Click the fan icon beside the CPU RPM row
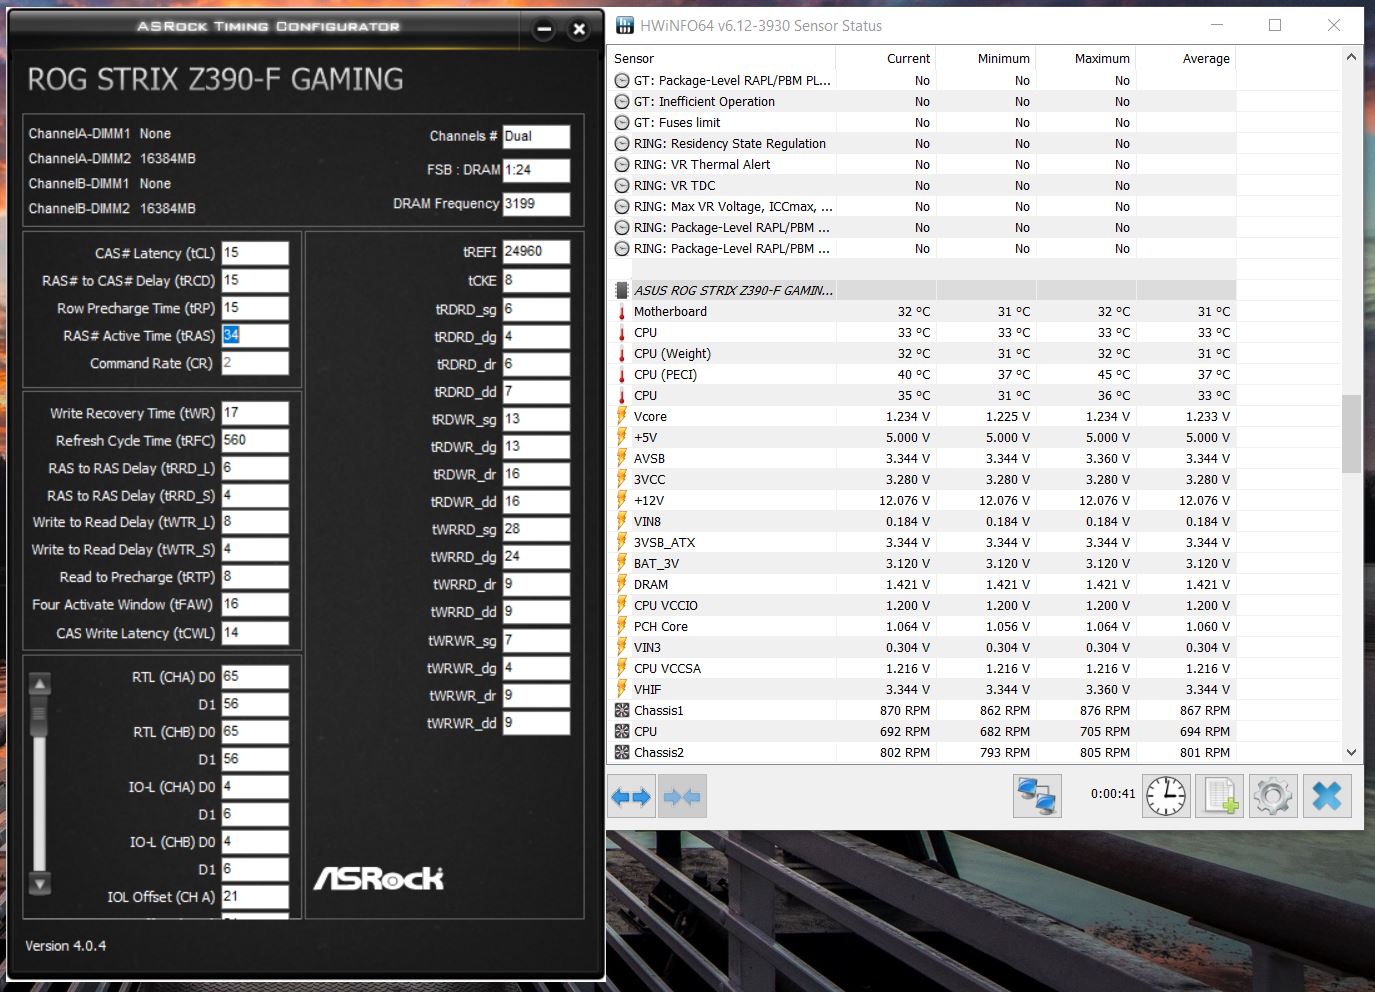Viewport: 1375px width, 992px height. pyautogui.click(x=622, y=732)
